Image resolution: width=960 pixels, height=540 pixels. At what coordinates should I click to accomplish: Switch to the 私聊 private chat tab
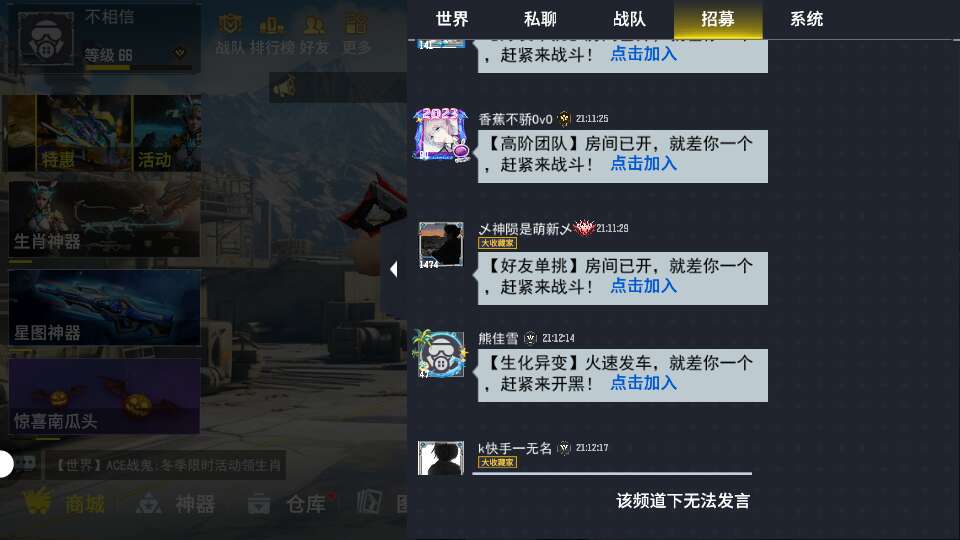click(x=540, y=19)
